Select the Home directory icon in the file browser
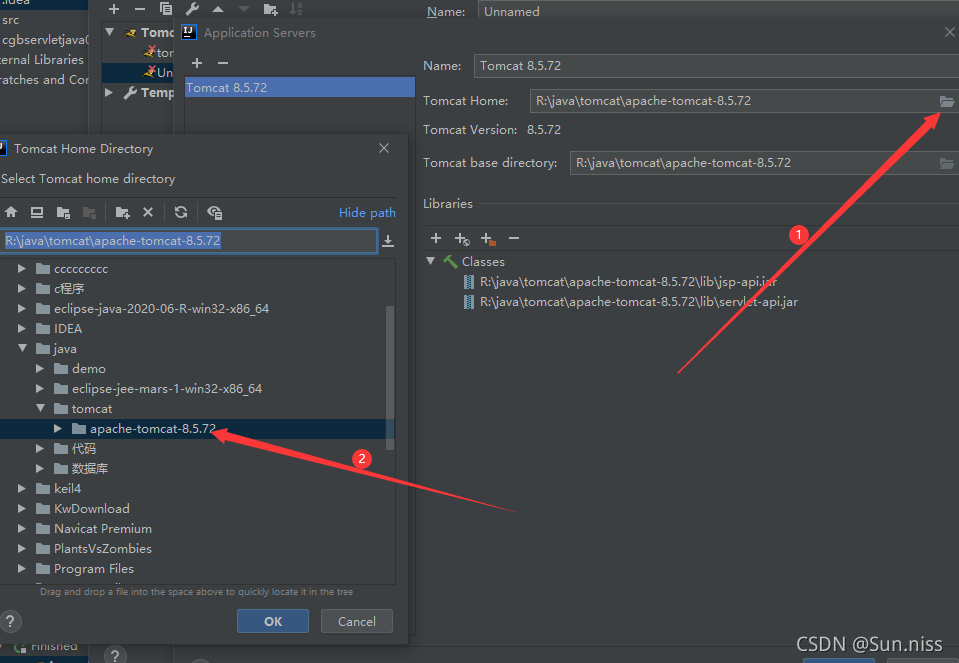 (10, 212)
